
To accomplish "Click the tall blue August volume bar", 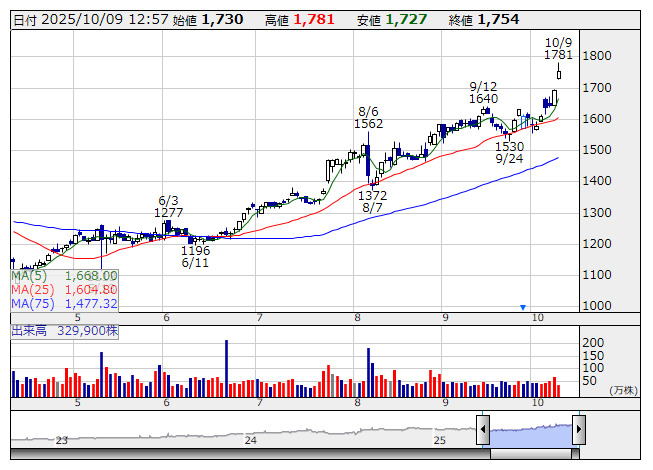I will [369, 373].
